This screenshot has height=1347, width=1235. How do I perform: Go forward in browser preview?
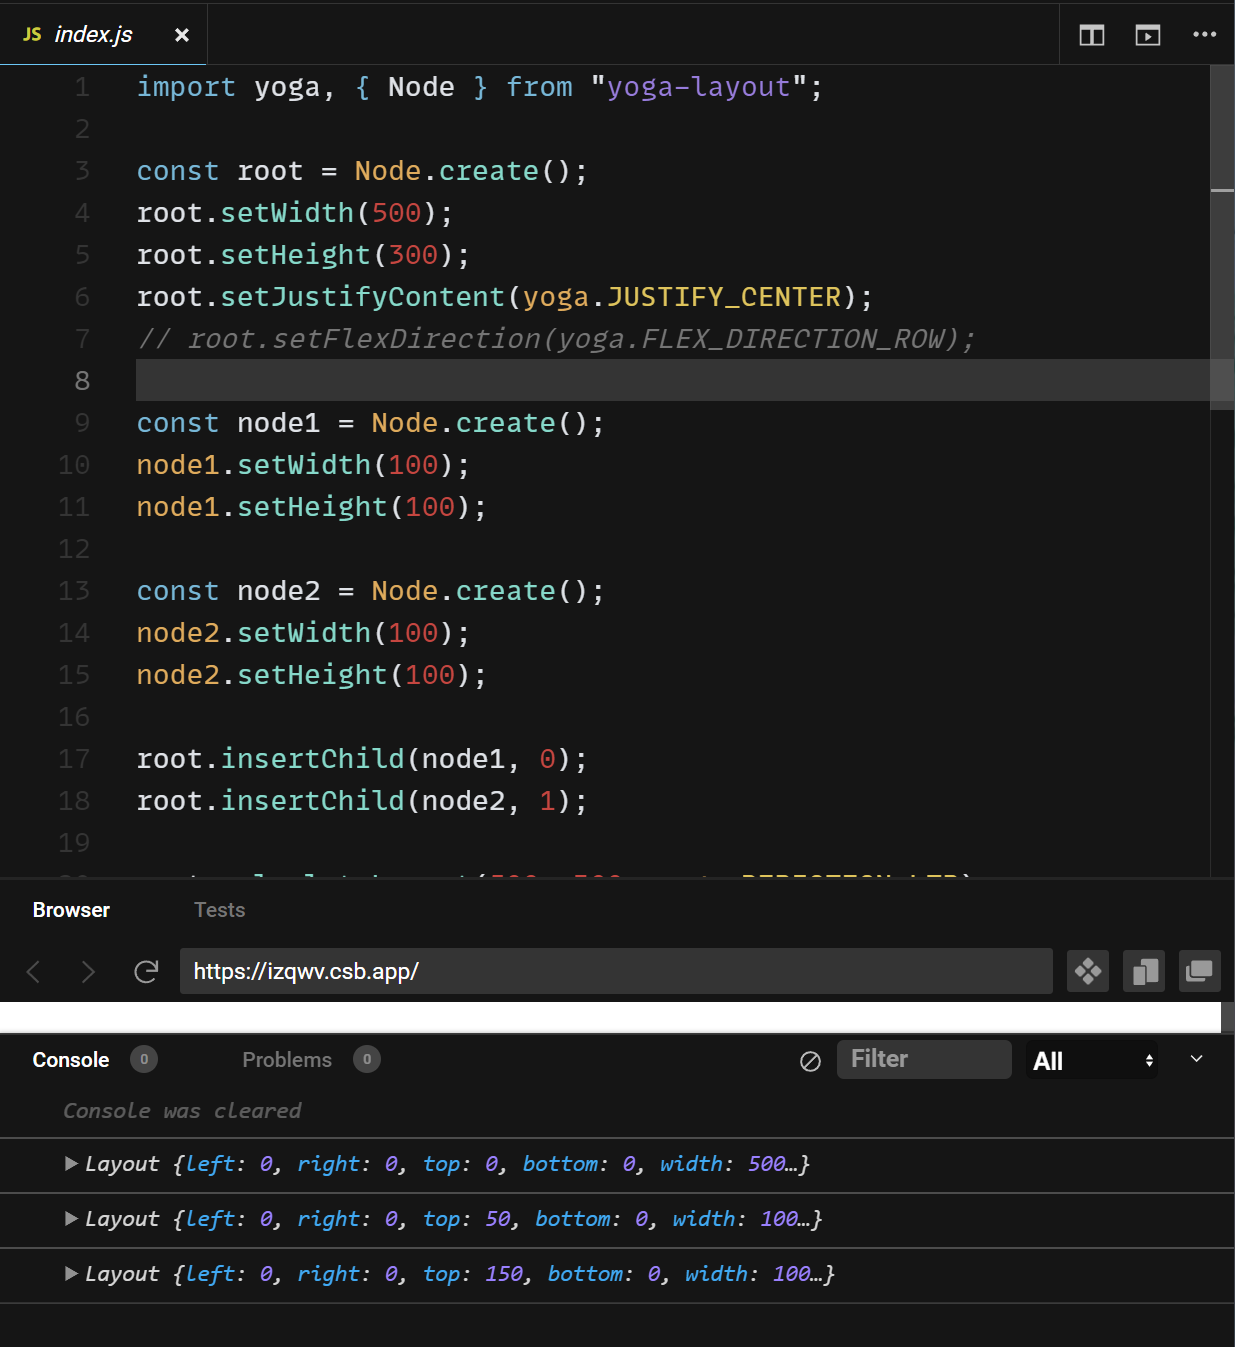(88, 971)
